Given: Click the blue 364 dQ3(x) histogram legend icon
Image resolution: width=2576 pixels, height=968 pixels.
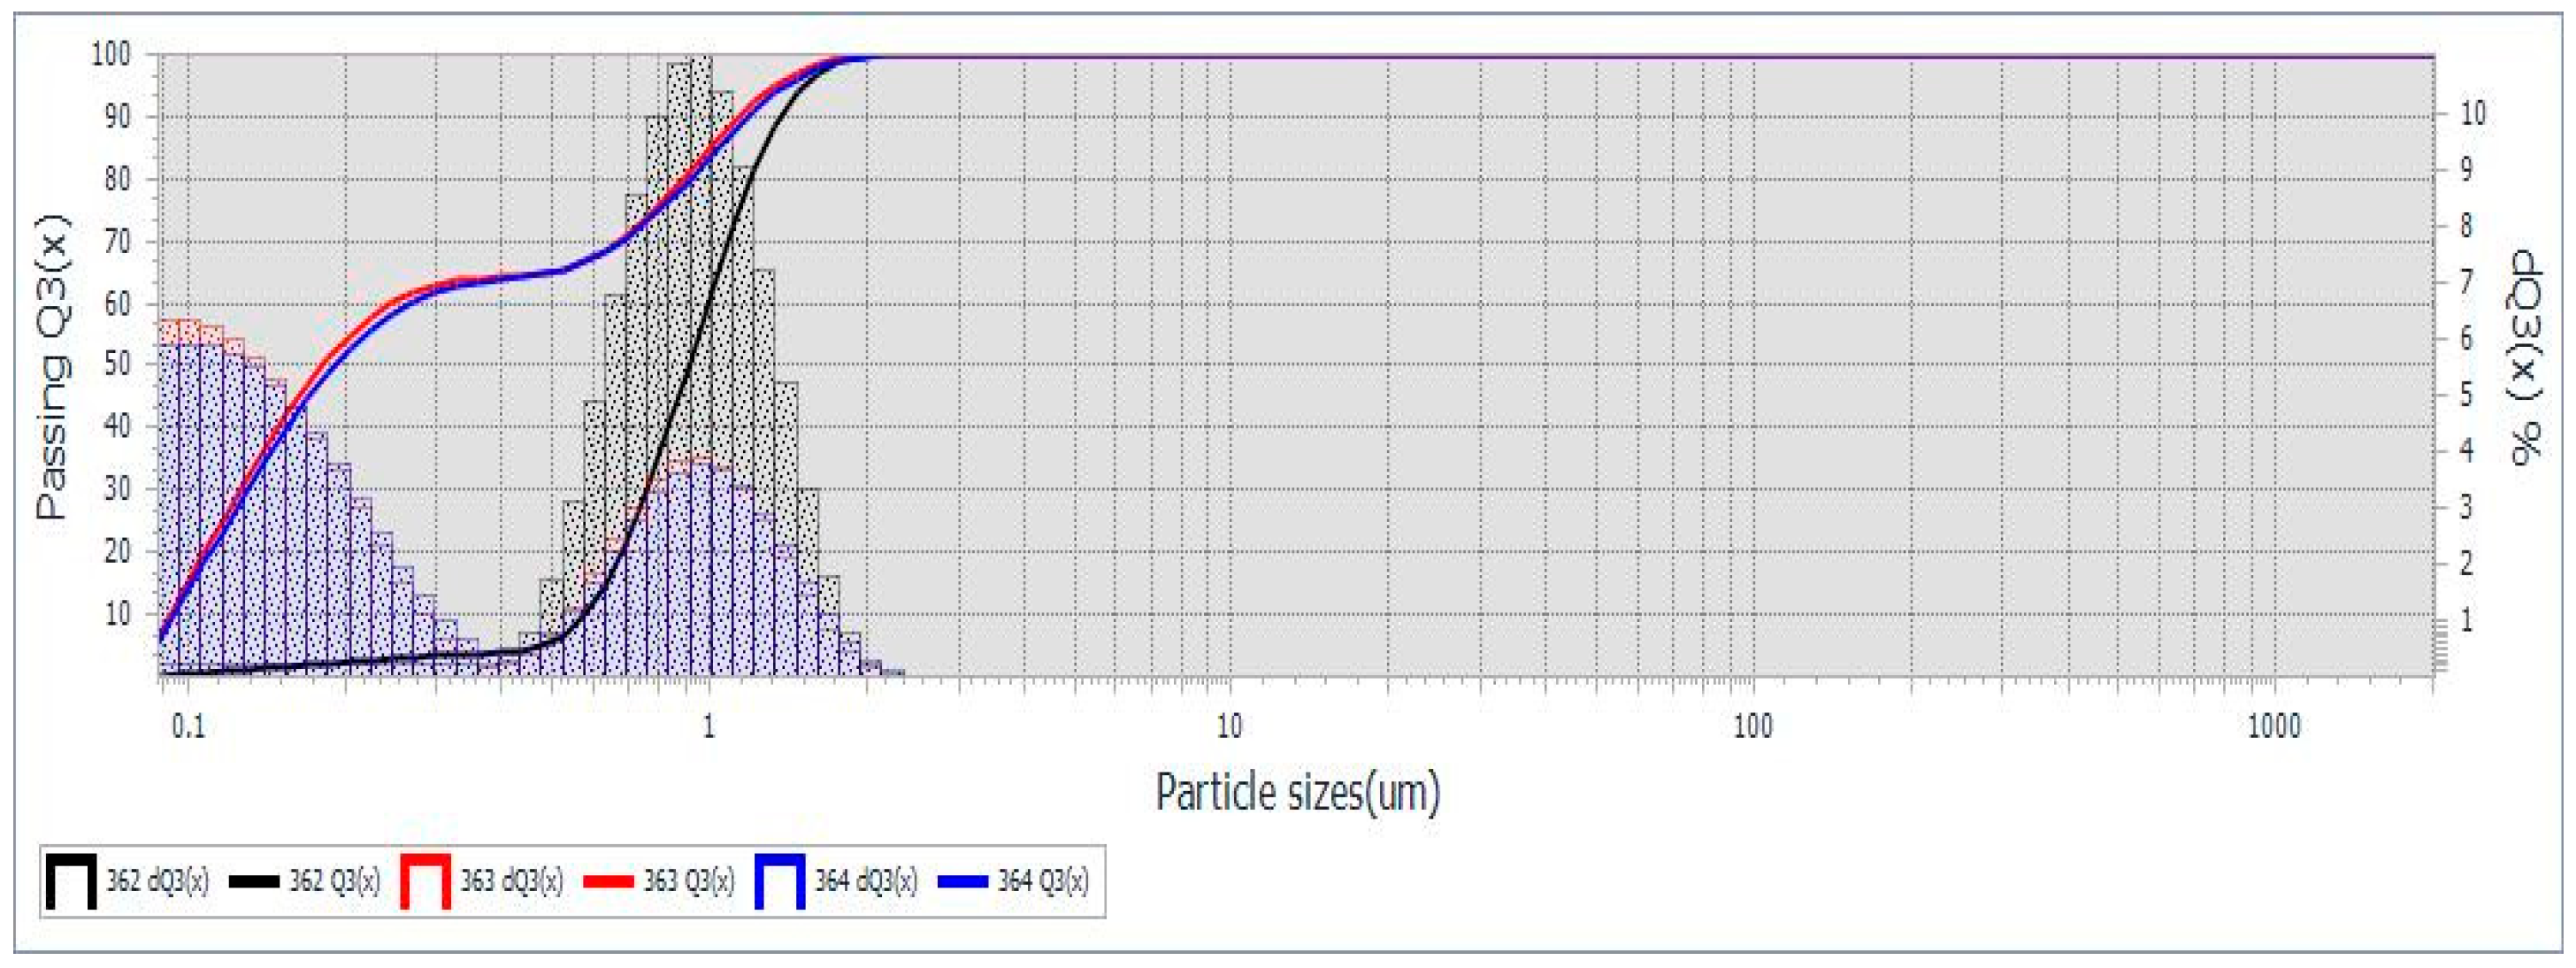Looking at the screenshot, I should 780,881.
